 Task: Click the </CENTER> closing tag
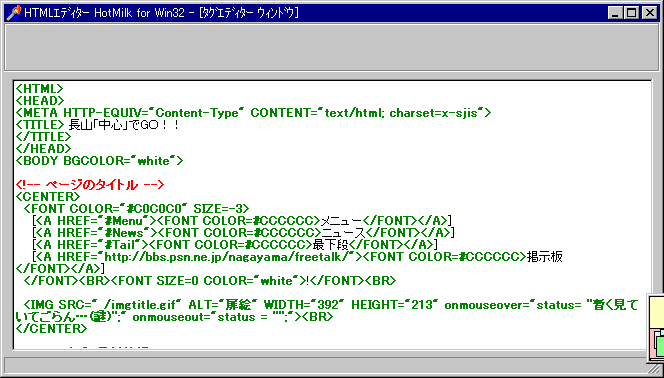tap(51, 328)
